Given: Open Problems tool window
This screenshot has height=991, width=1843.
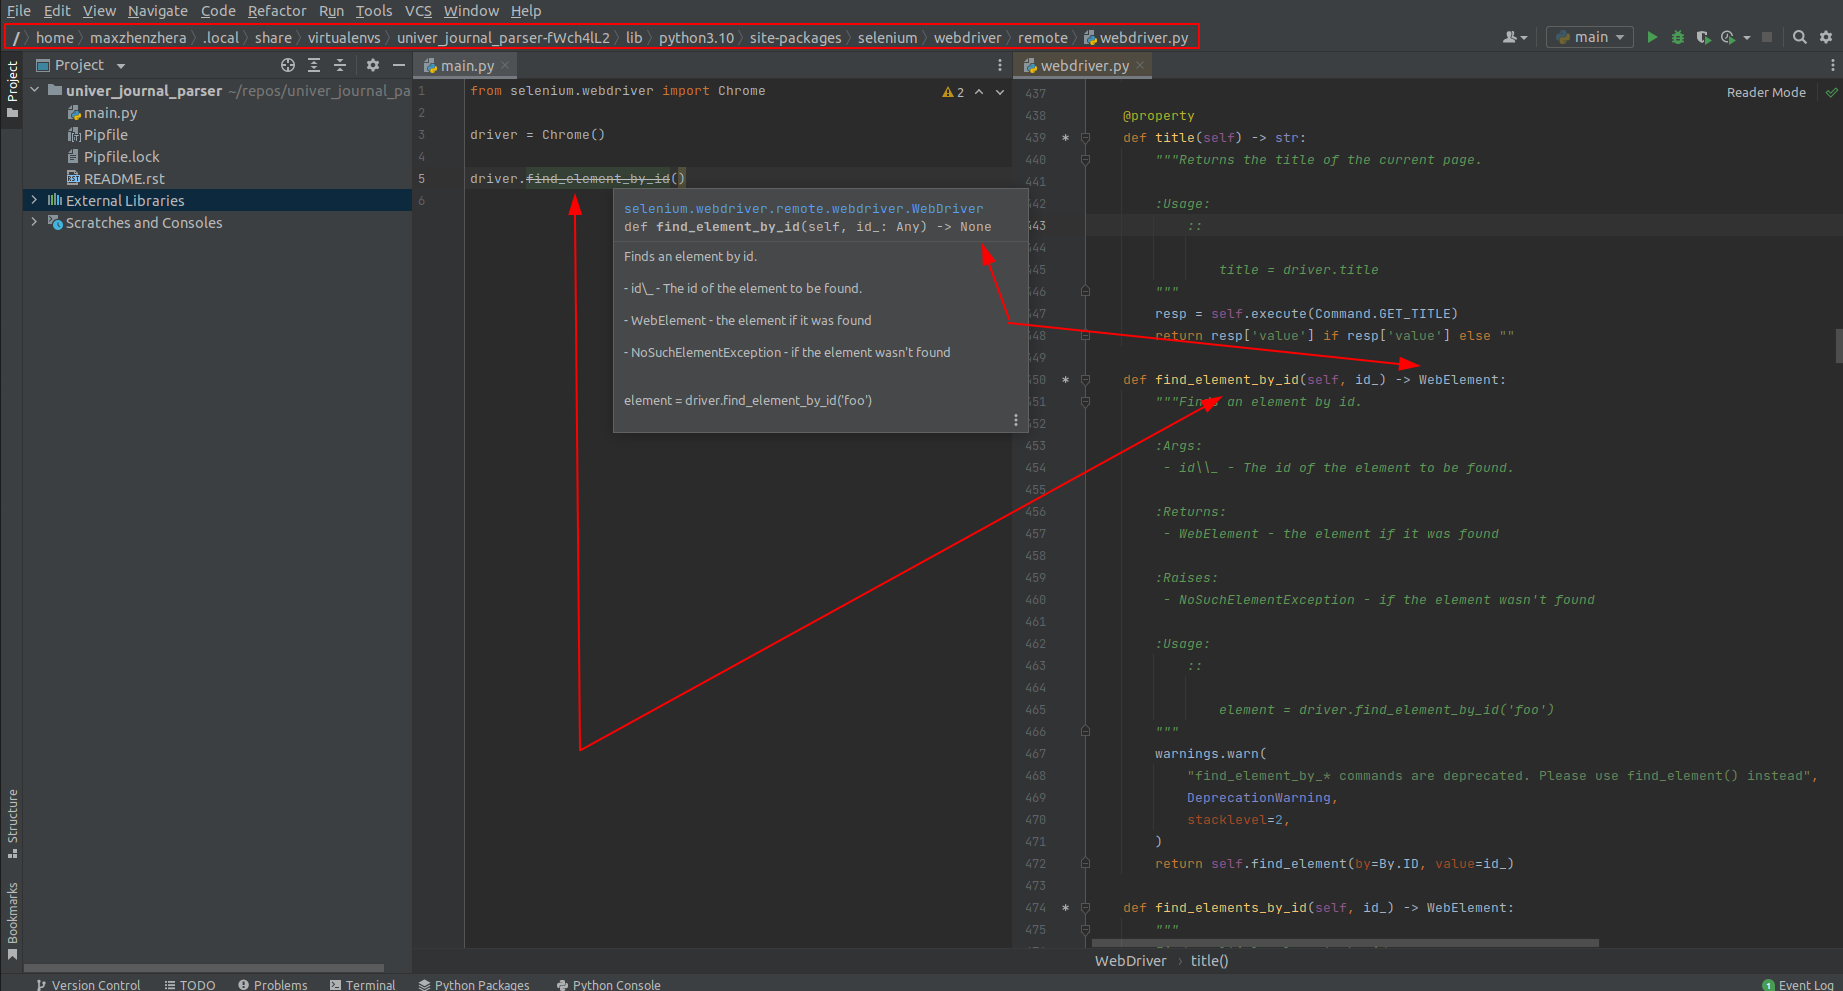Looking at the screenshot, I should point(272,984).
